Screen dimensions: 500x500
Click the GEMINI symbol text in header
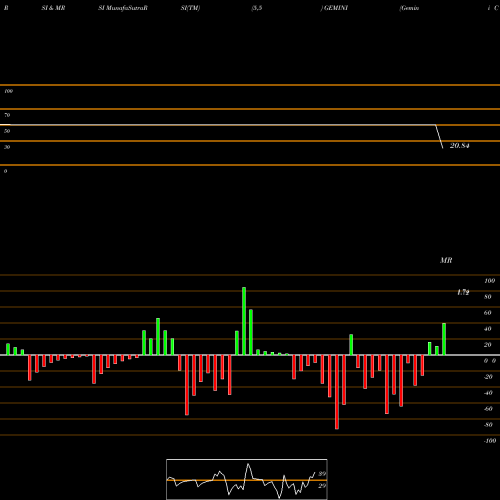pyautogui.click(x=336, y=8)
